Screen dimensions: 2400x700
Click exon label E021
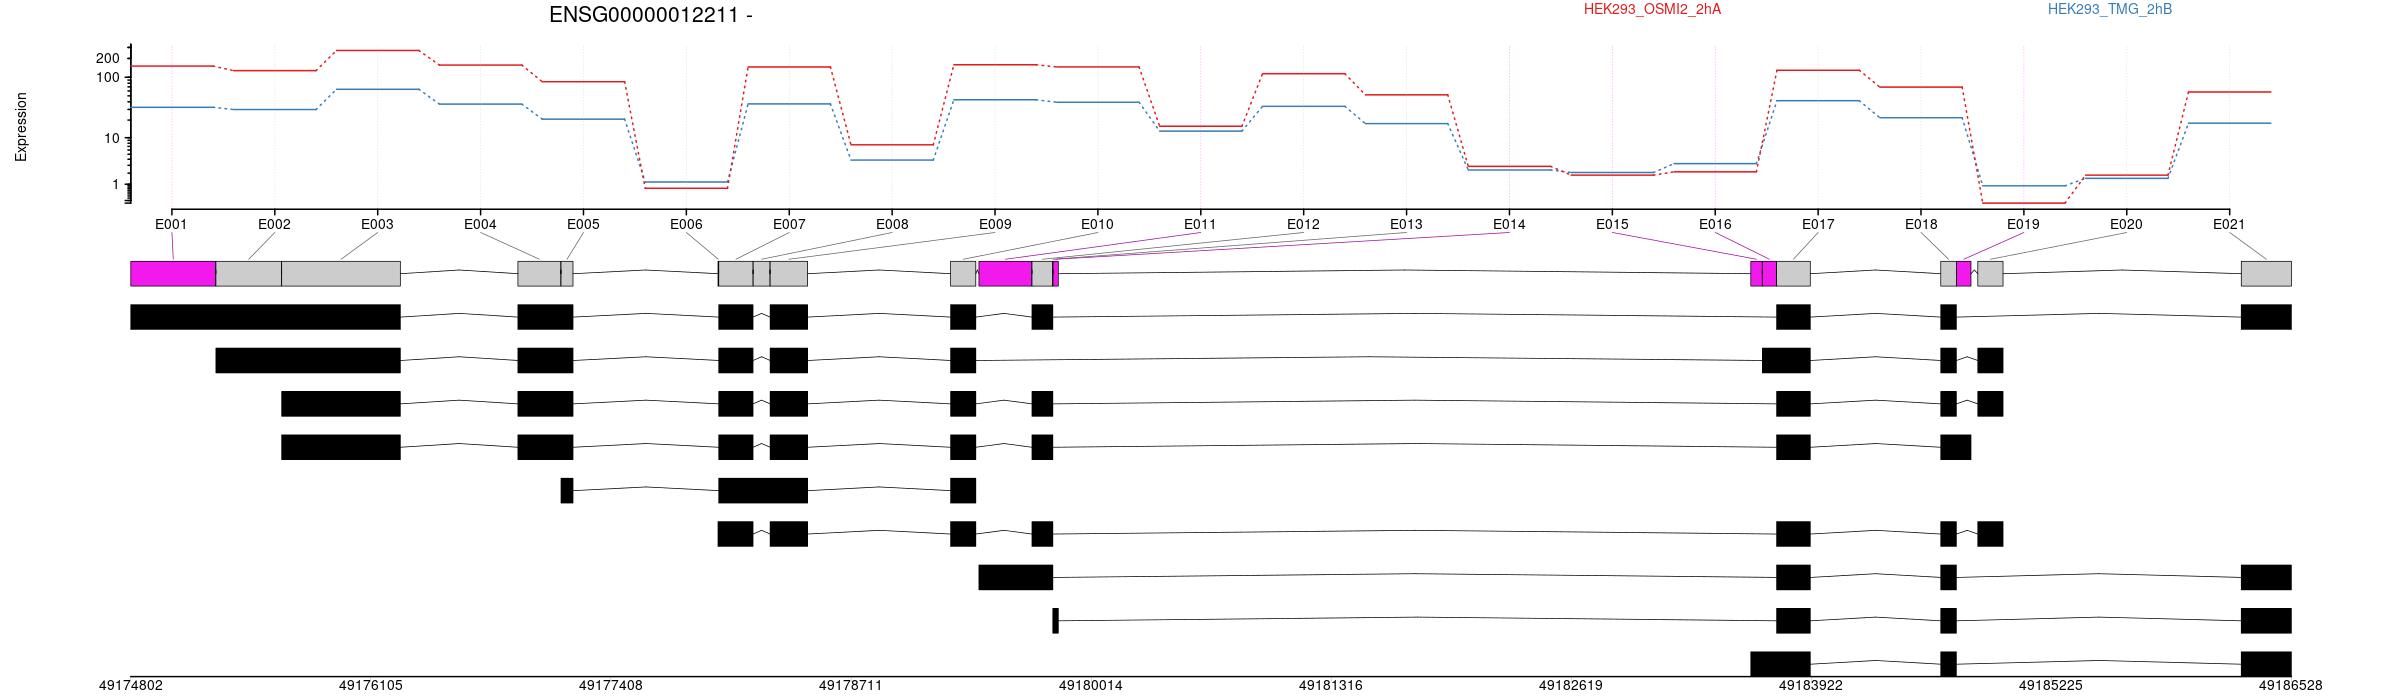[2229, 224]
